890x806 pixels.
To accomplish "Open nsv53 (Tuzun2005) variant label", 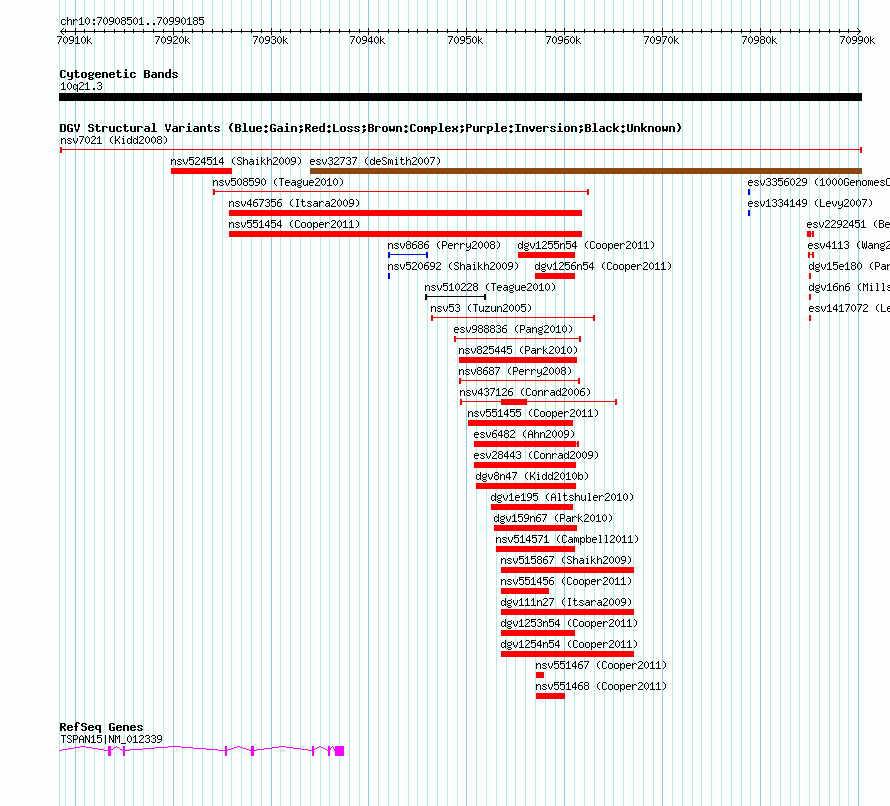I will pyautogui.click(x=481, y=308).
